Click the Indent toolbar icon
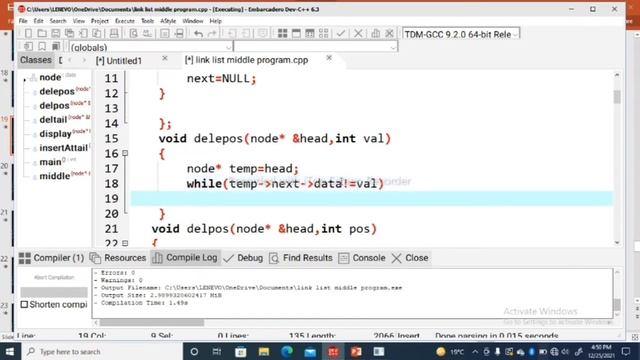 tap(231, 34)
